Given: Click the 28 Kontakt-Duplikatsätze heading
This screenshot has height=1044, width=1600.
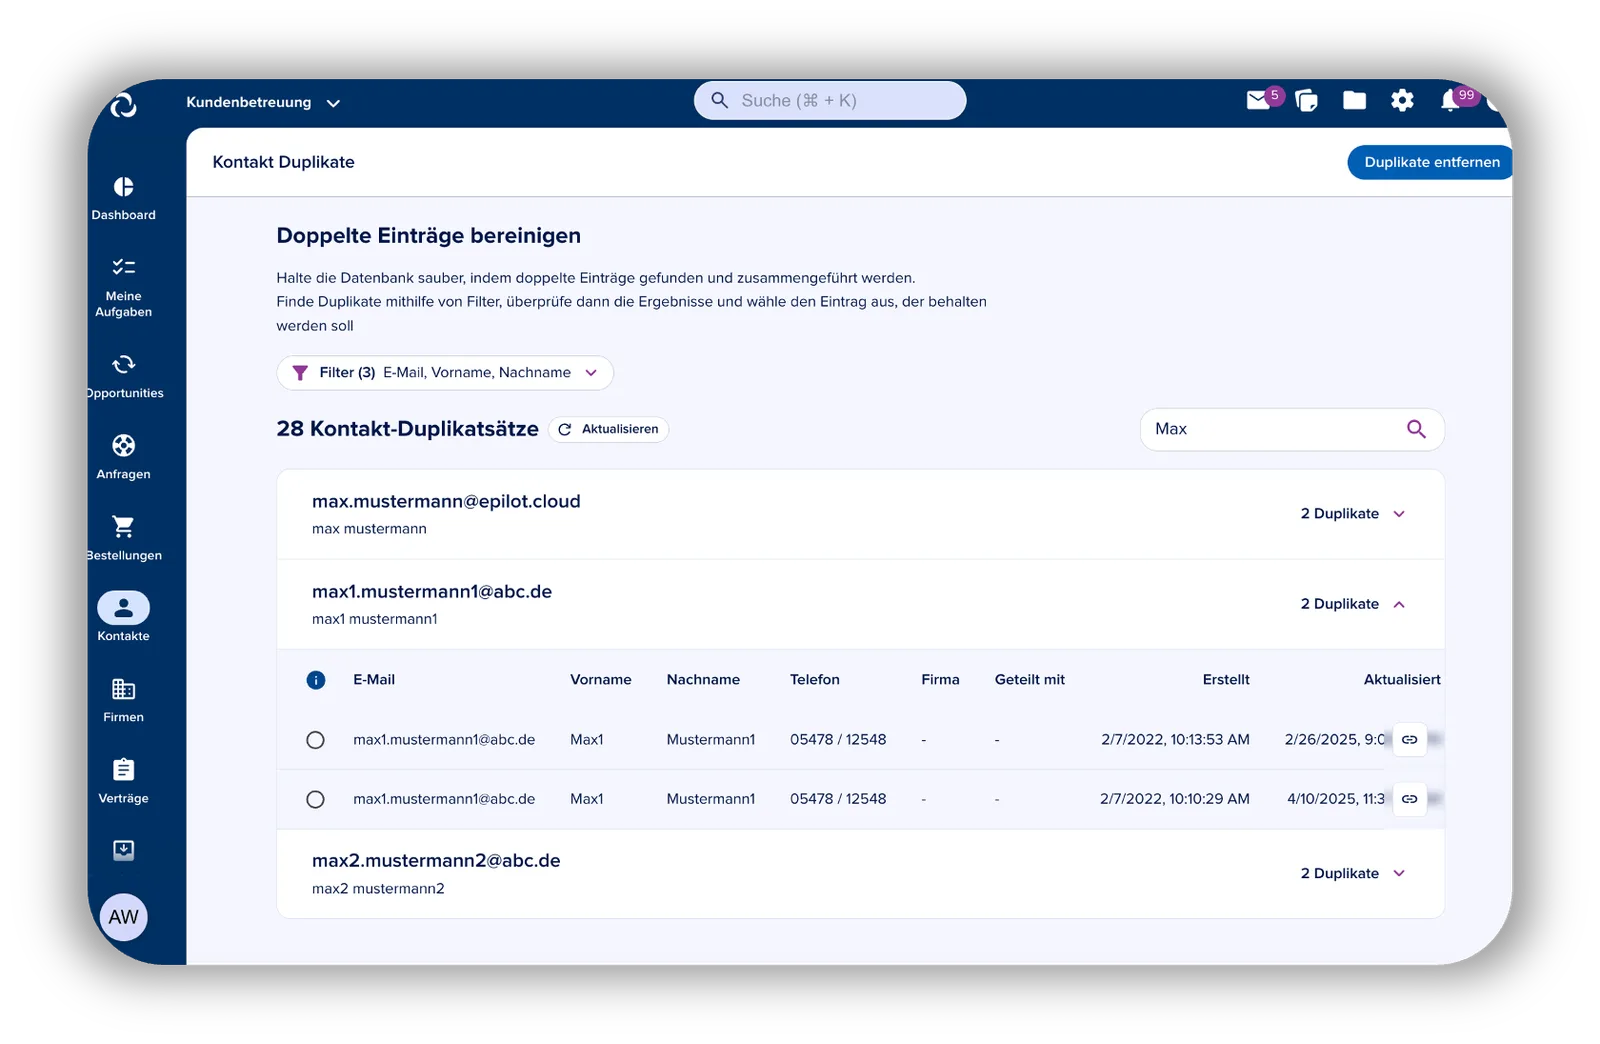Looking at the screenshot, I should point(408,429).
